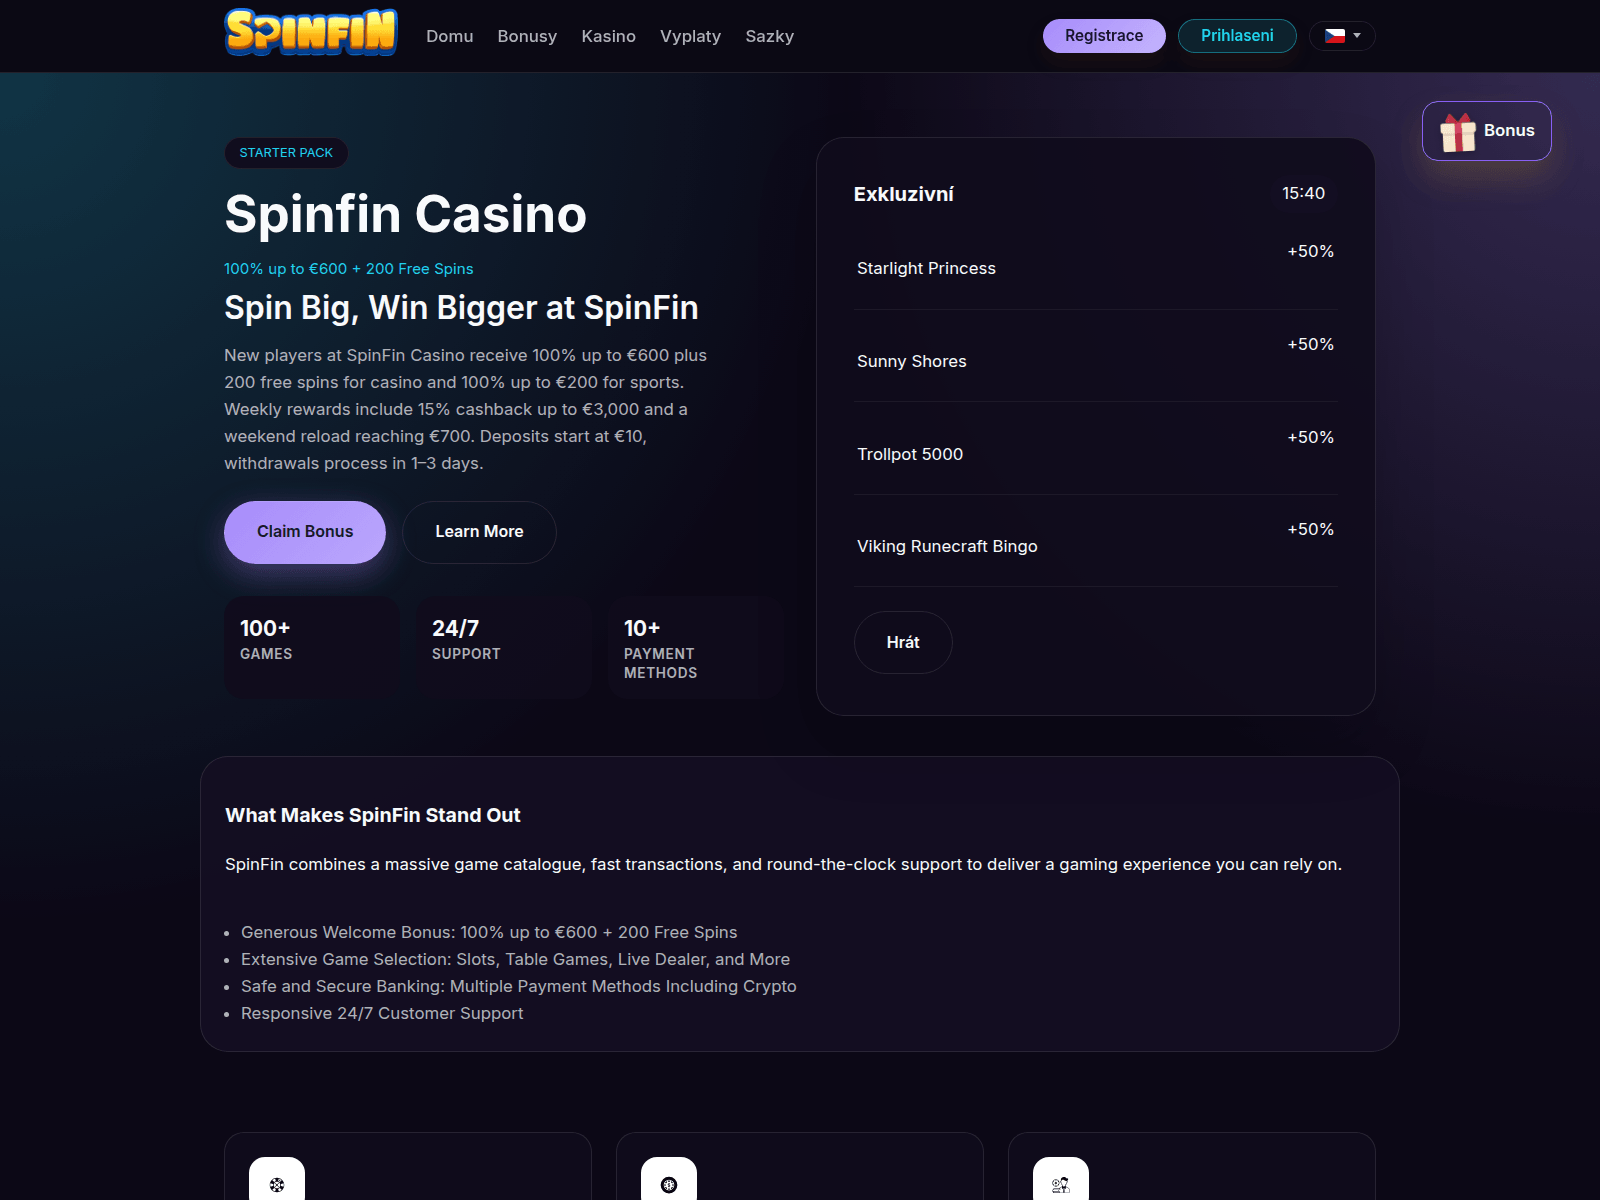Click the Prihlaseni login button
This screenshot has width=1600, height=1200.
click(x=1237, y=36)
